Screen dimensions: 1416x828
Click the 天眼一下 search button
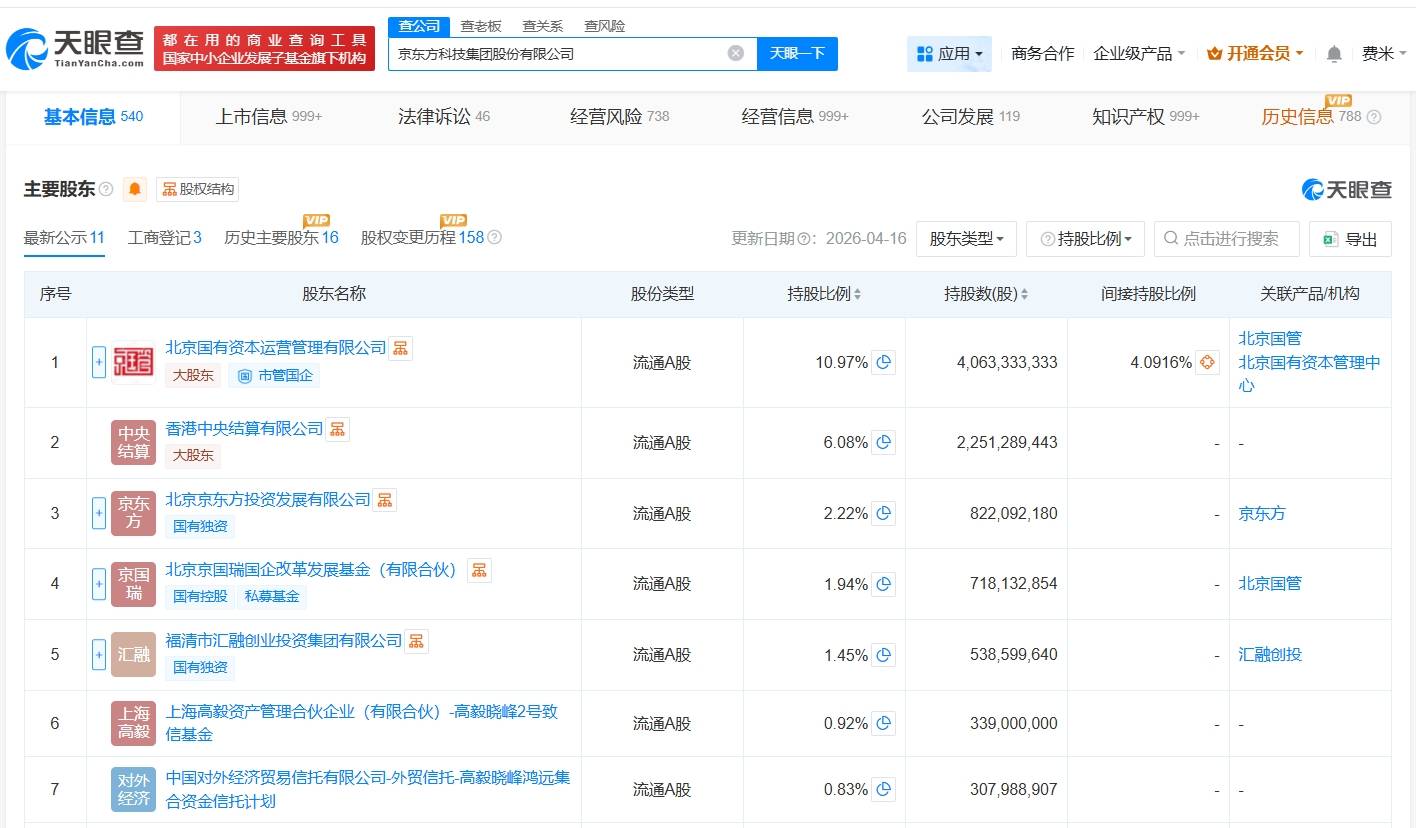click(797, 54)
